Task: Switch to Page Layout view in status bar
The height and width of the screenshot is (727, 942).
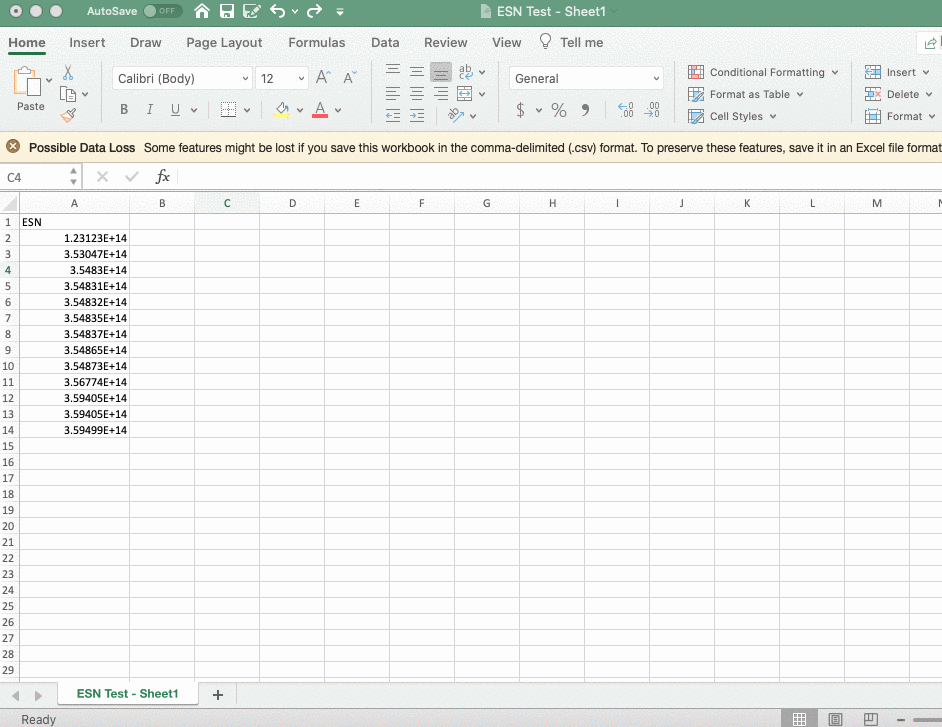Action: 835,719
